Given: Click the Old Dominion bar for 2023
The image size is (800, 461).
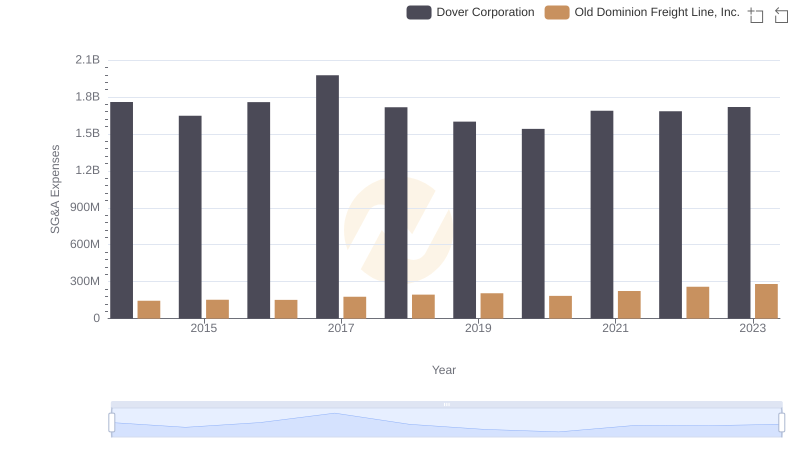Looking at the screenshot, I should [x=766, y=301].
